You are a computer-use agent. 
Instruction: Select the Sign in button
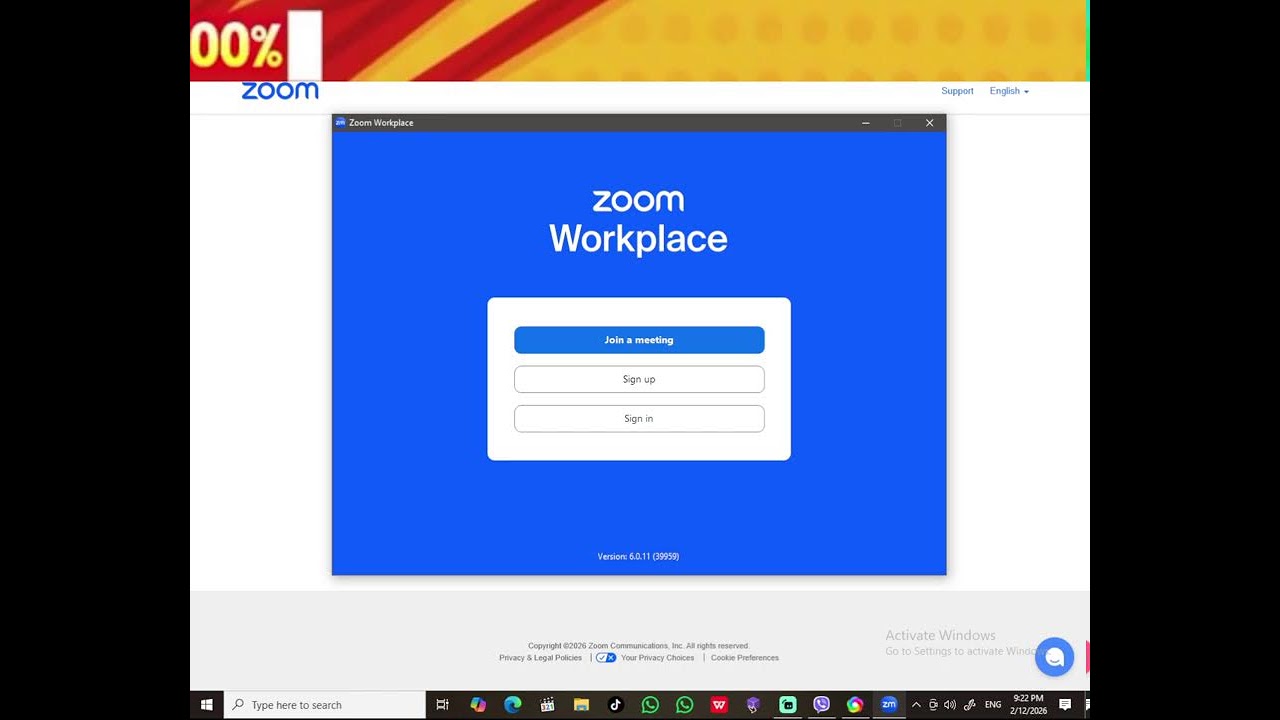(639, 418)
